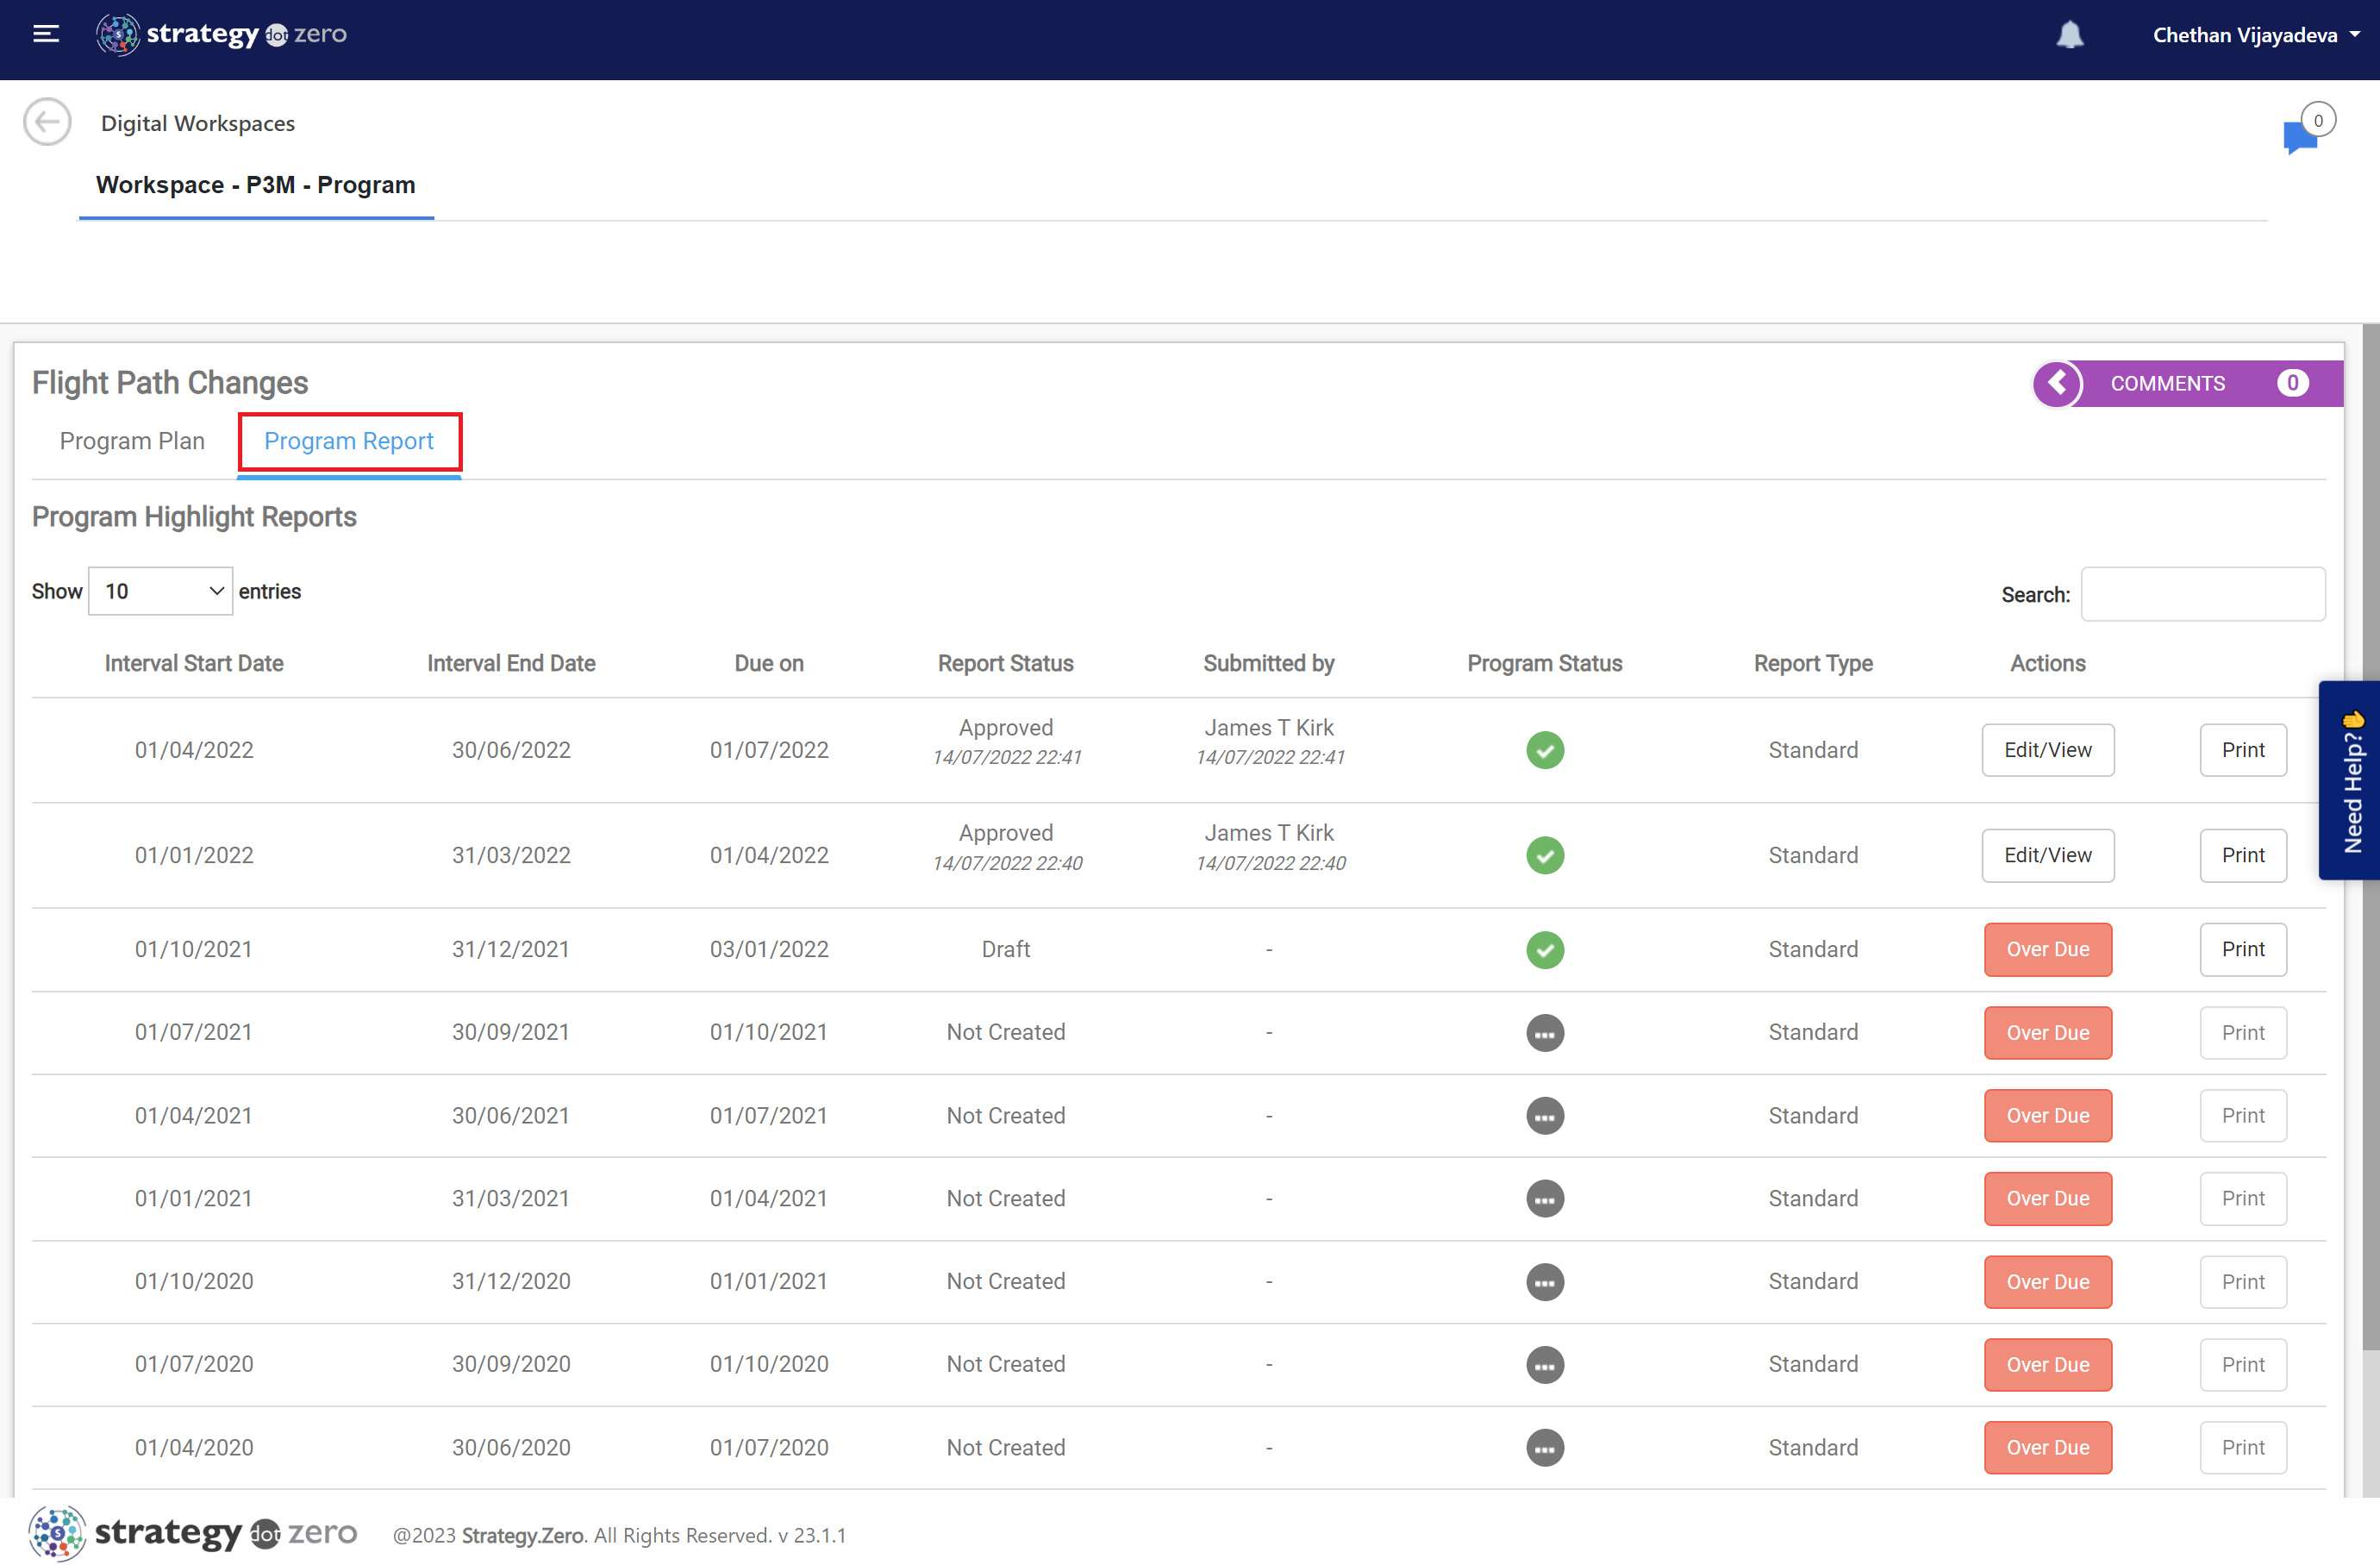Click grey status icon for 01/04/2021 row
The image size is (2380, 1565).
[x=1545, y=1115]
